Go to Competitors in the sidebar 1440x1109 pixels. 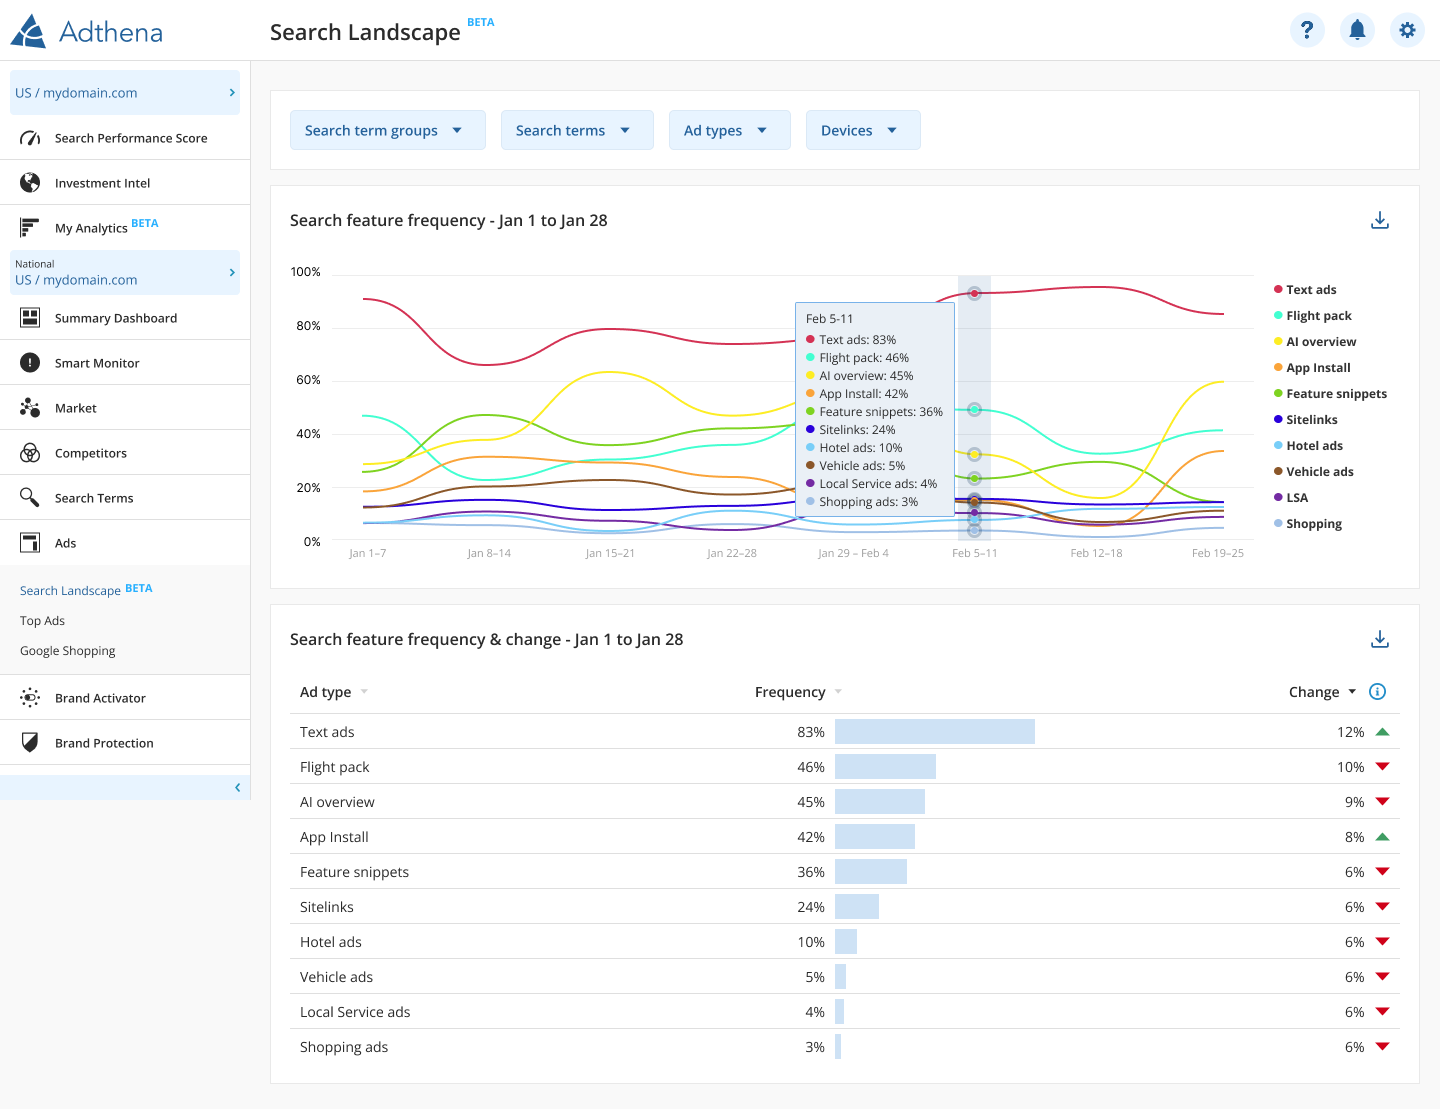click(x=91, y=453)
